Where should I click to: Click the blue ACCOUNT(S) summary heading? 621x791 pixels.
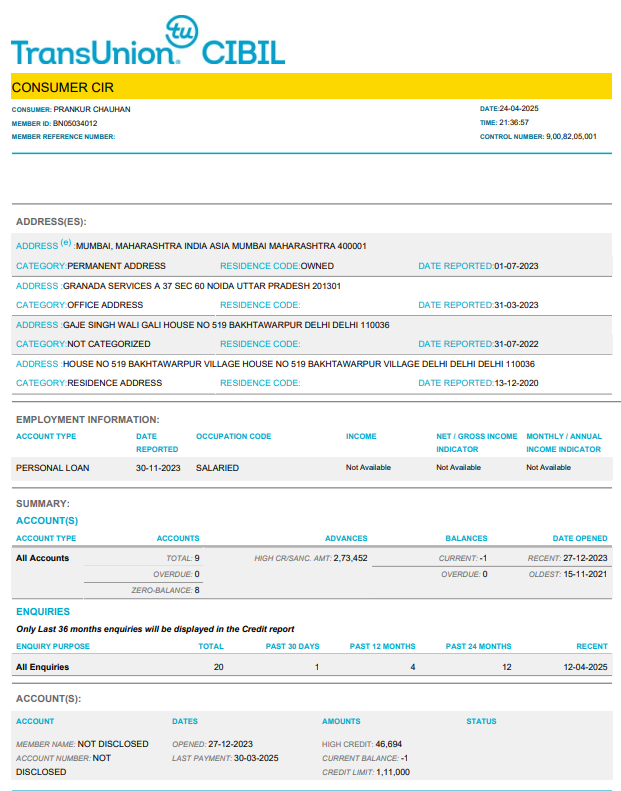coord(47,521)
